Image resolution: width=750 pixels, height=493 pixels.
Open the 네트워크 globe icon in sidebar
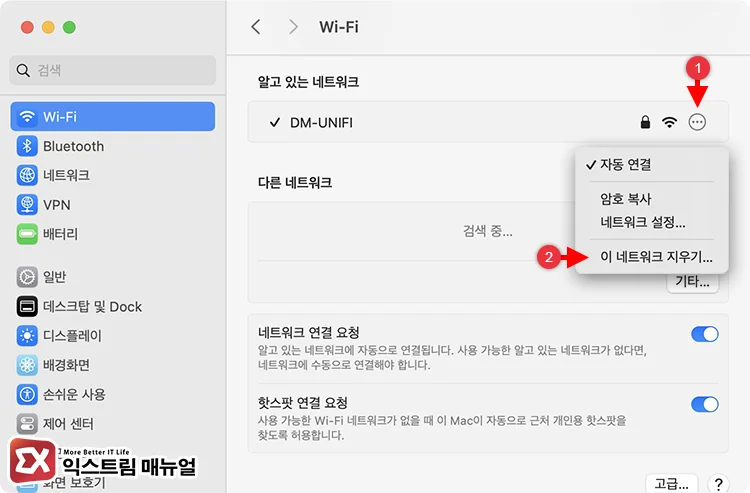pyautogui.click(x=27, y=175)
